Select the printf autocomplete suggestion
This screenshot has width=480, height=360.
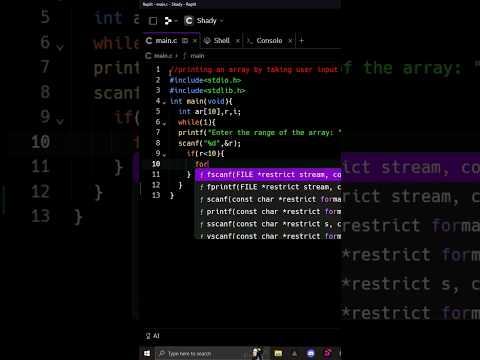(x=268, y=212)
